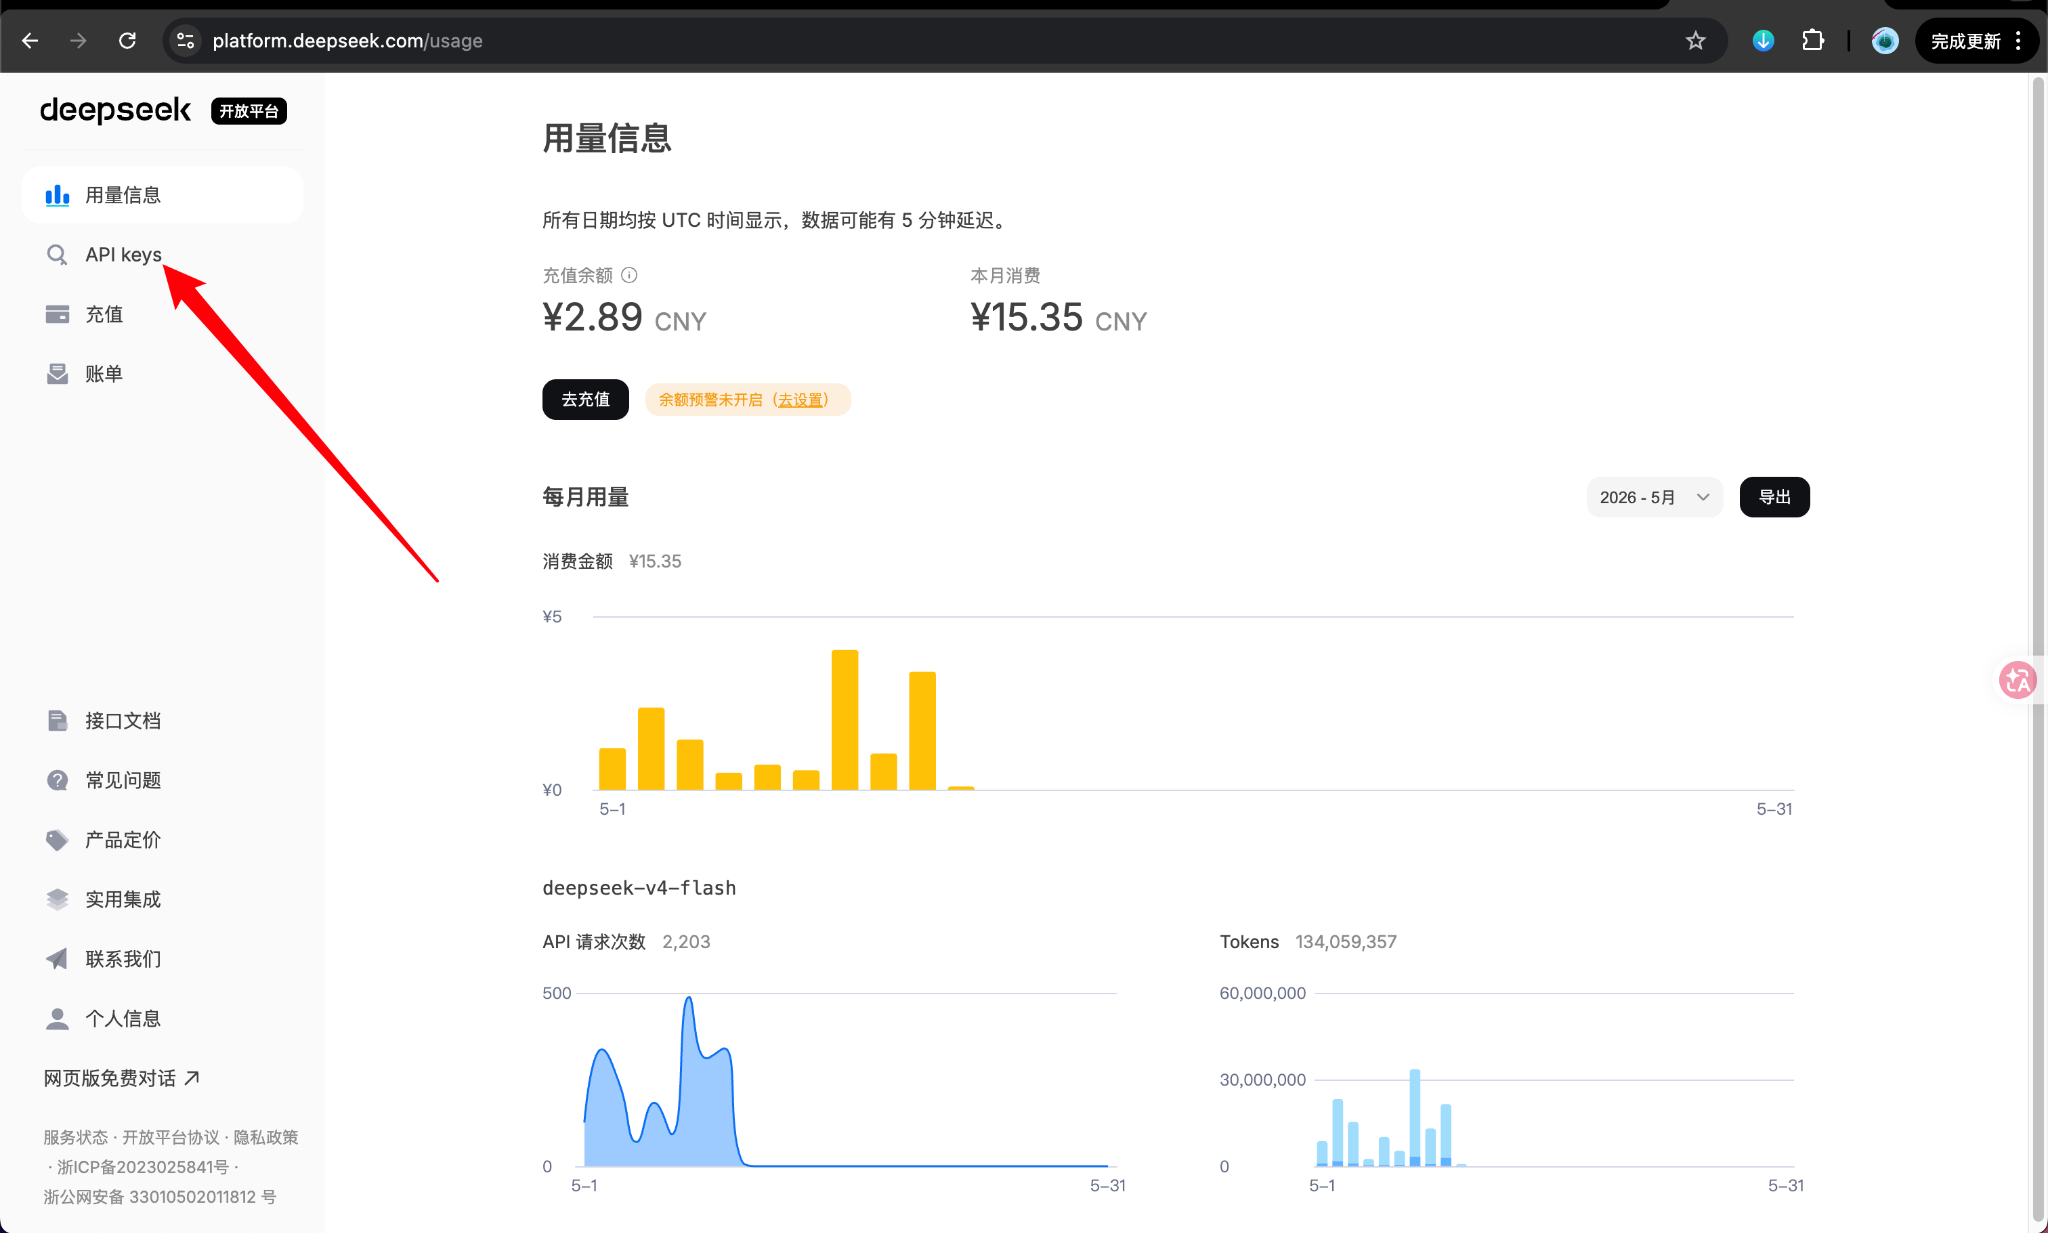
Task: Click the 实用集成 layers icon
Action: pyautogui.click(x=57, y=899)
